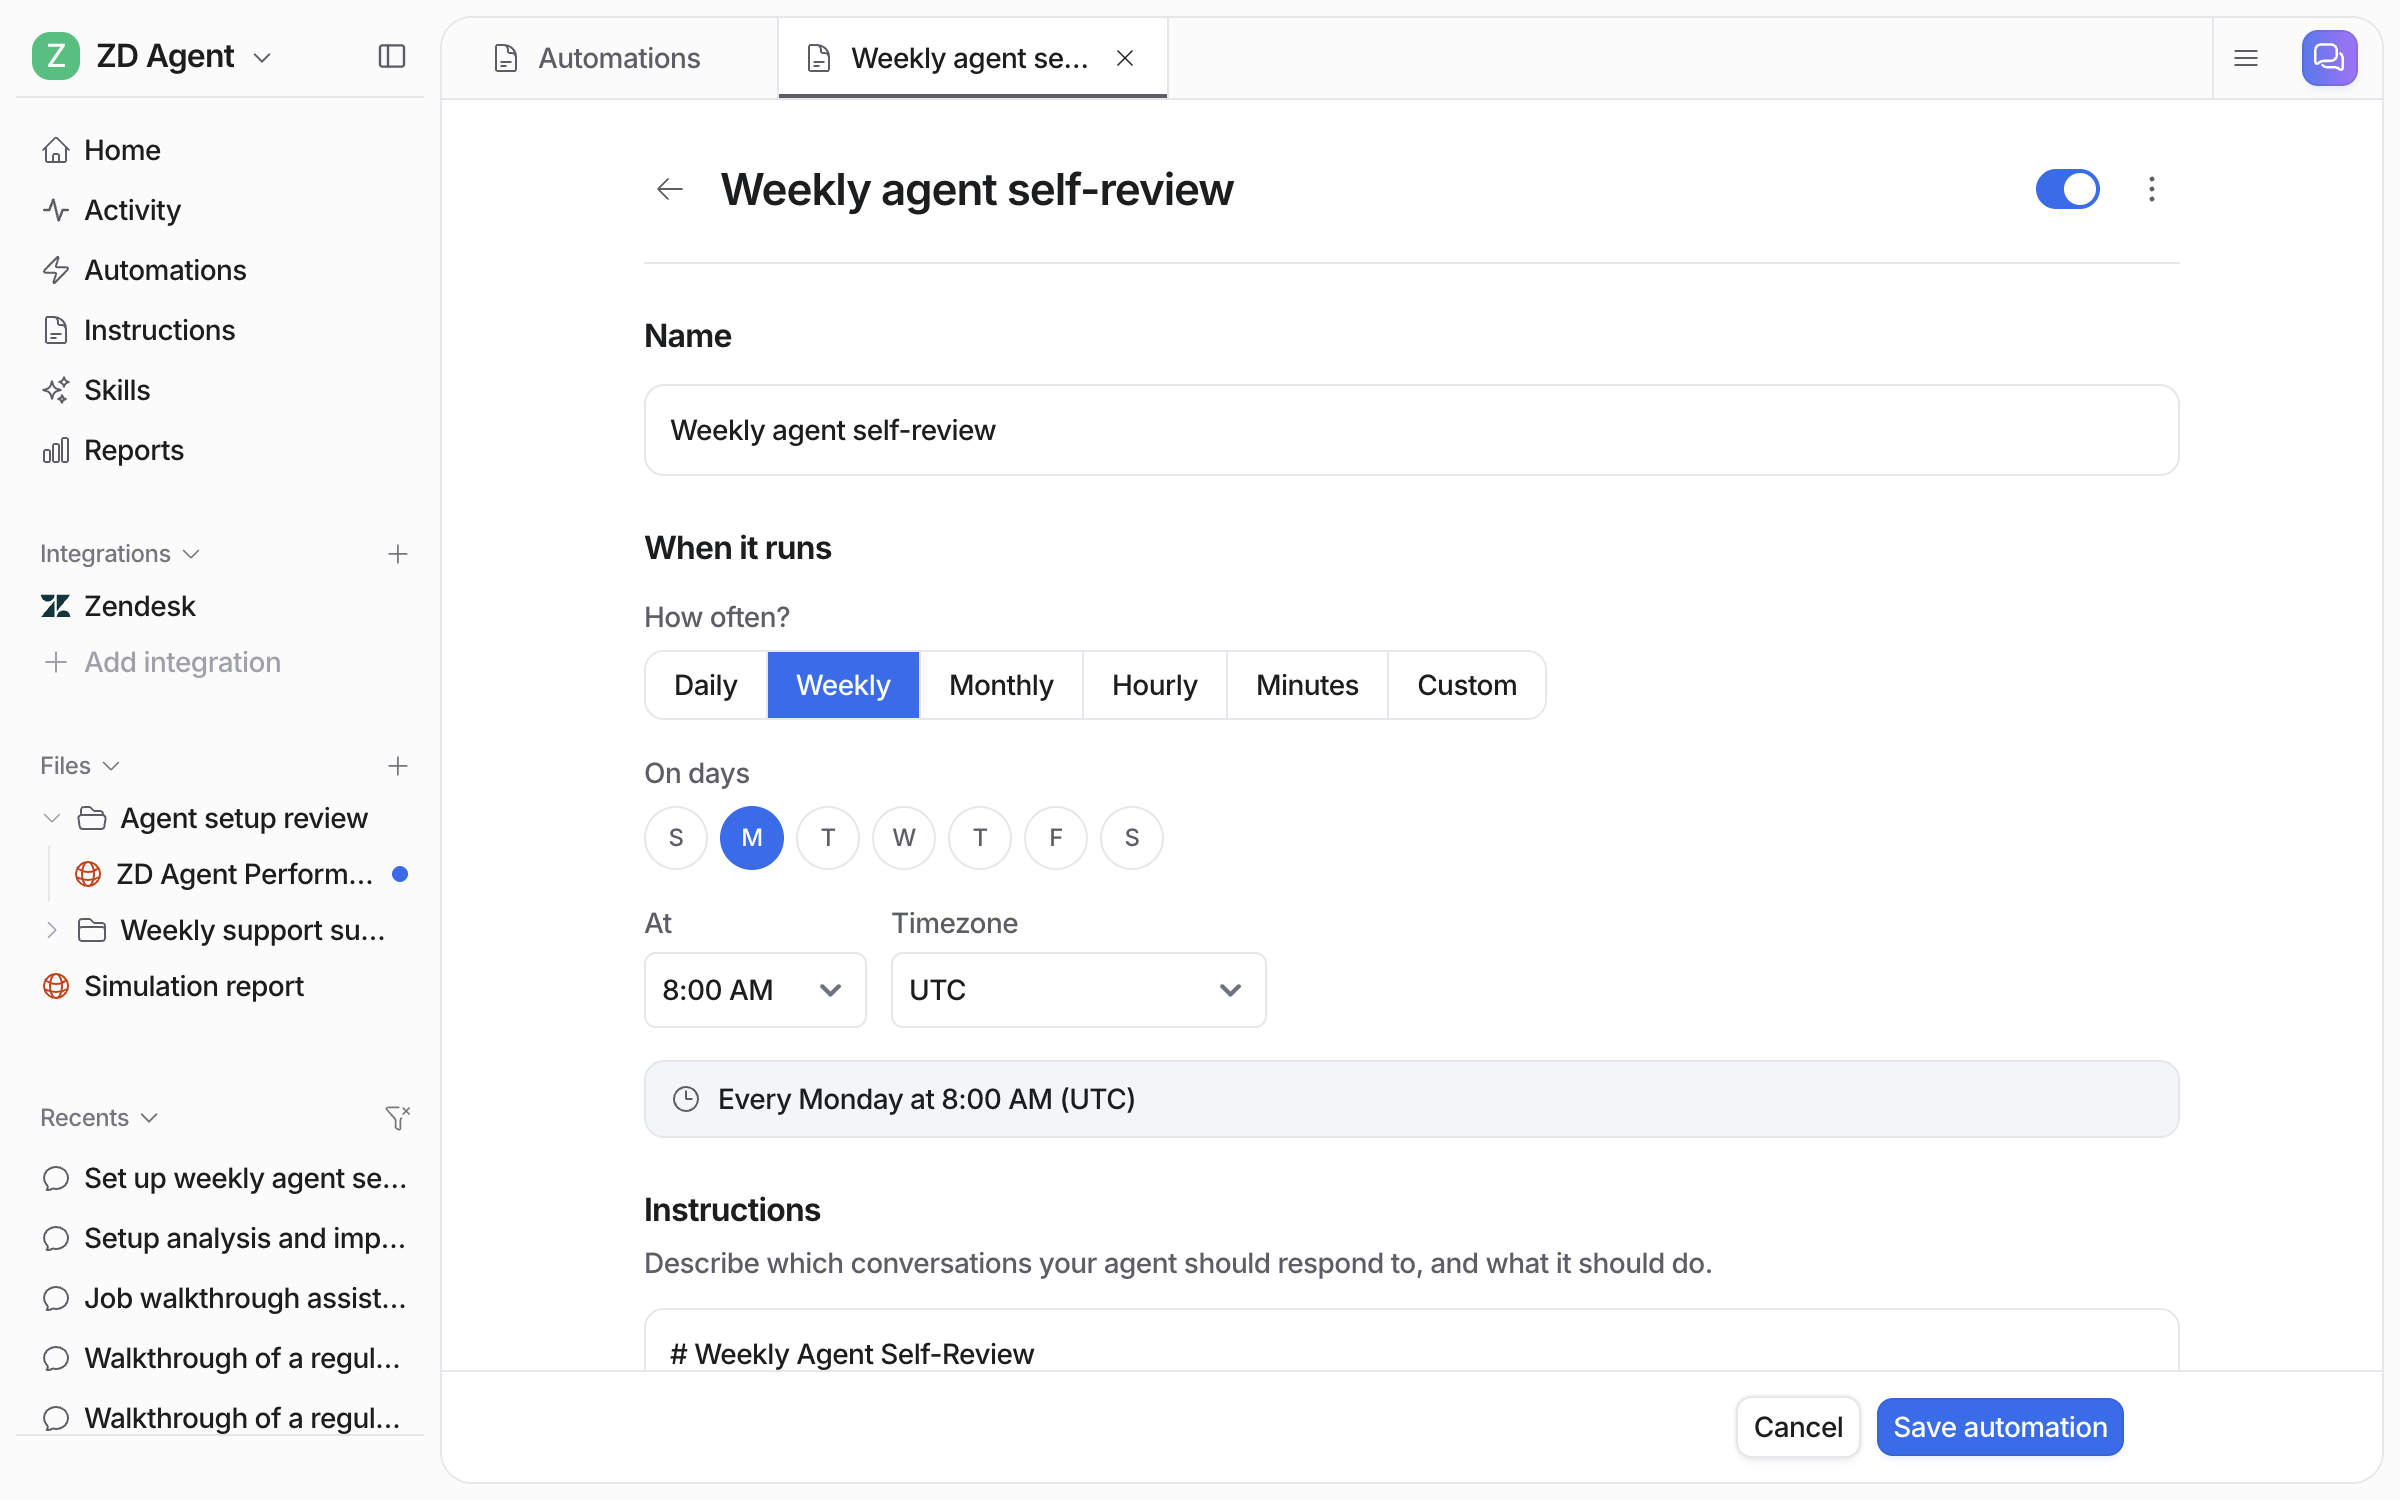Select Hourly frequency
This screenshot has height=1500, width=2400.
tap(1155, 685)
